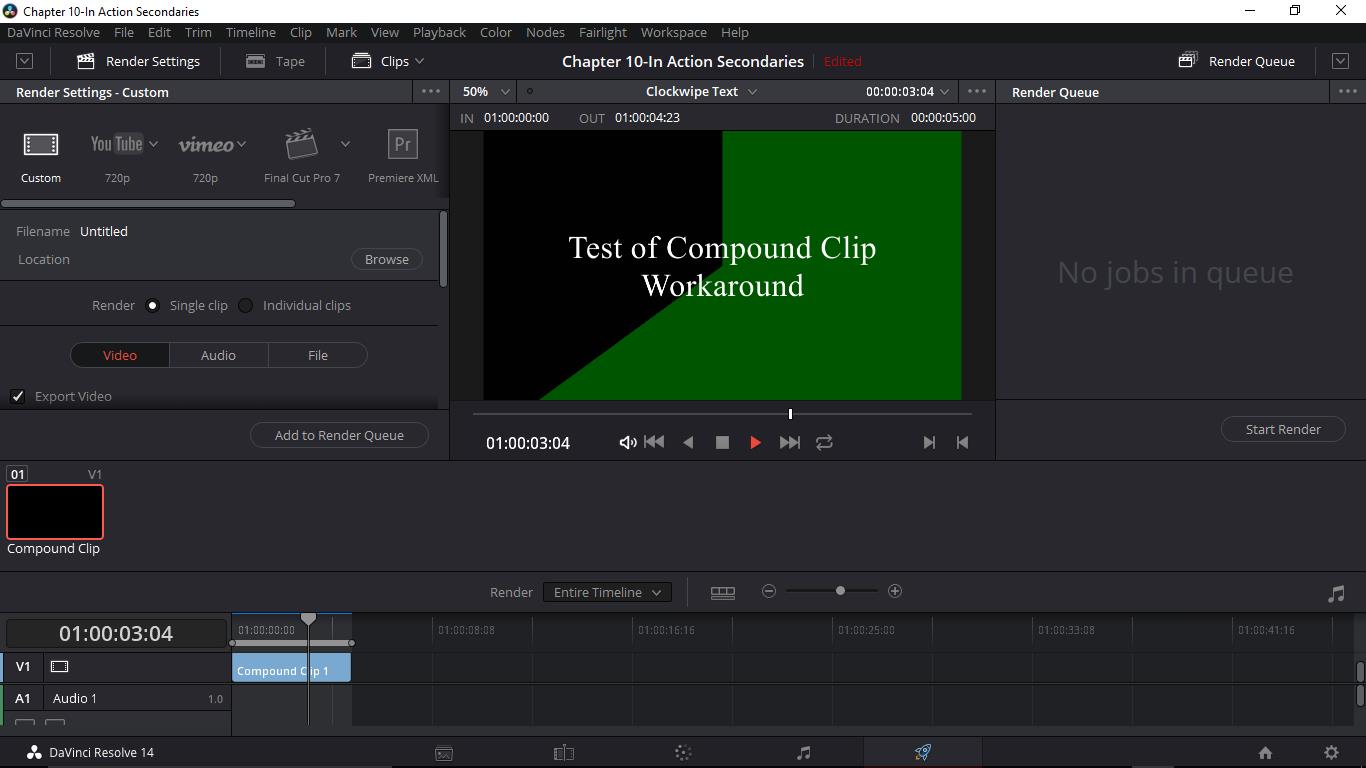The height and width of the screenshot is (768, 1366).
Task: Select the Final Cut Pro 7 preset
Action: tap(301, 144)
